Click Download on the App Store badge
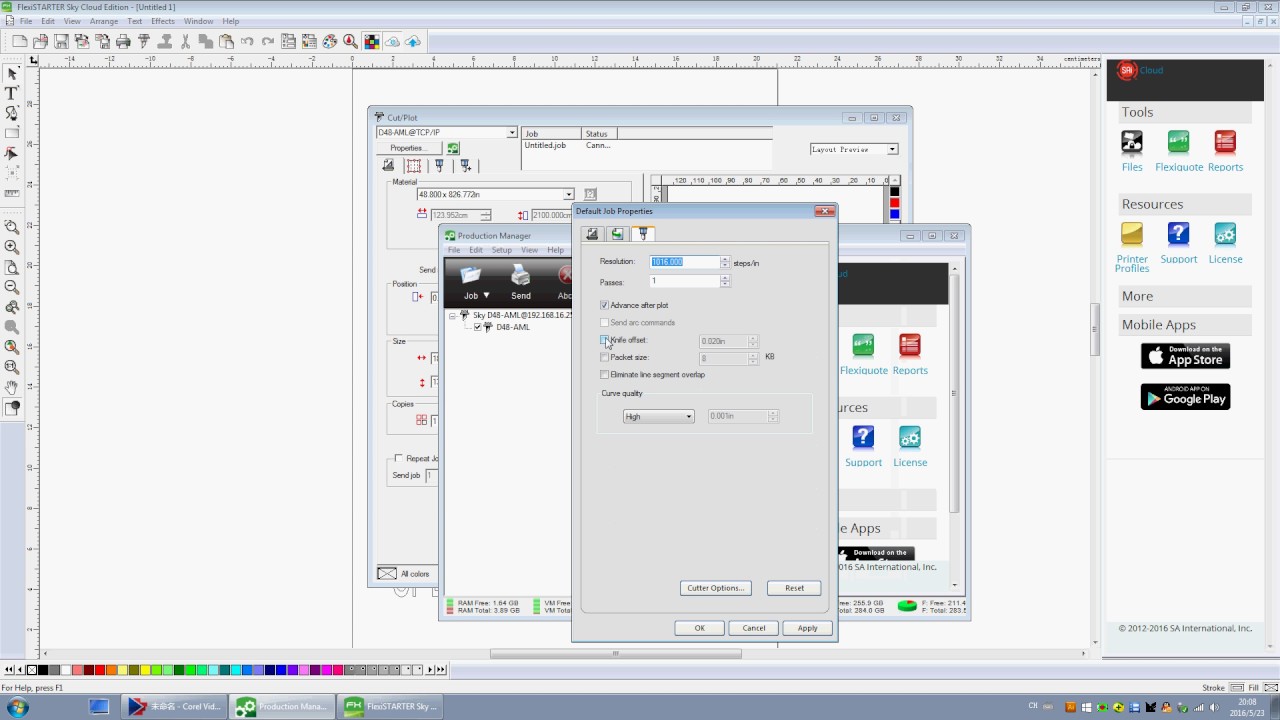 pos(1185,356)
